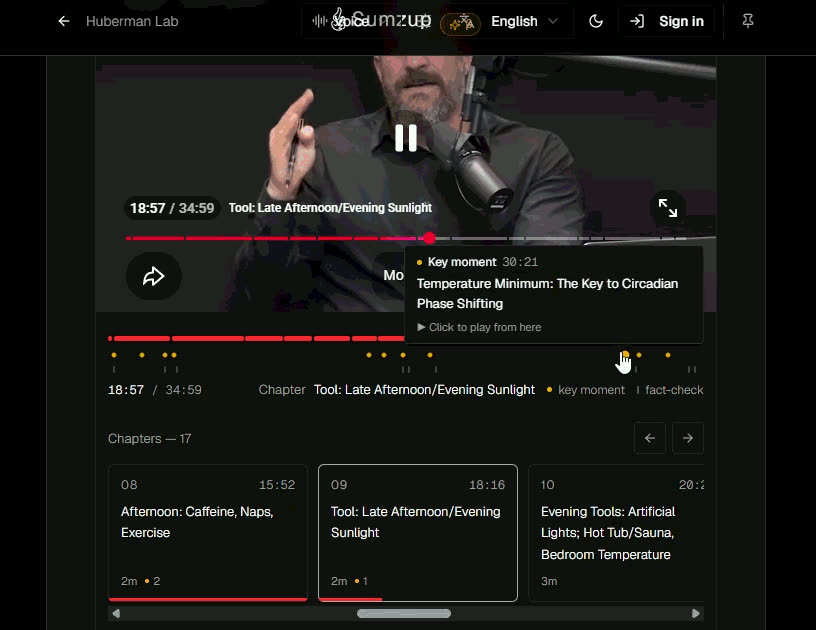This screenshot has height=630, width=816.
Task: Click the red video progress knob
Action: [x=429, y=238]
